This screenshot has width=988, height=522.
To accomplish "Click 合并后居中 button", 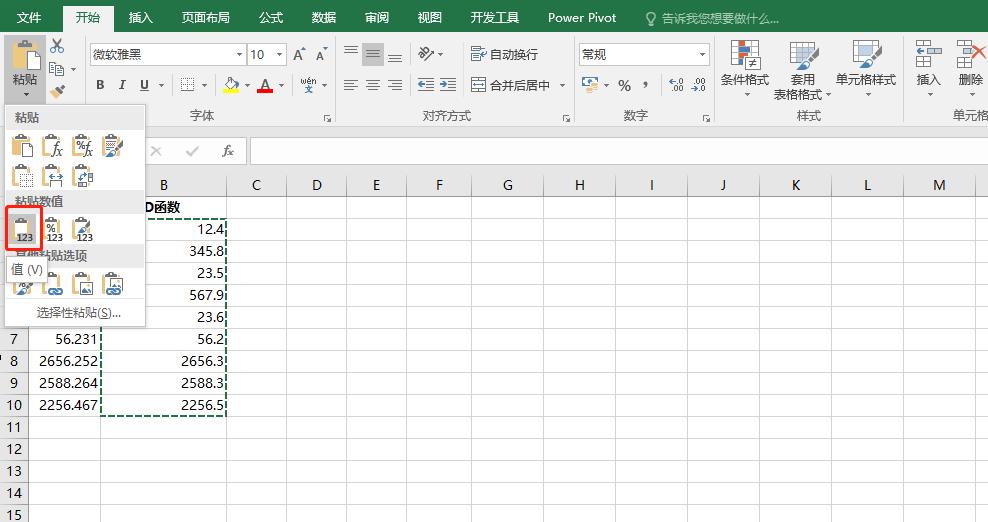I will (x=511, y=85).
